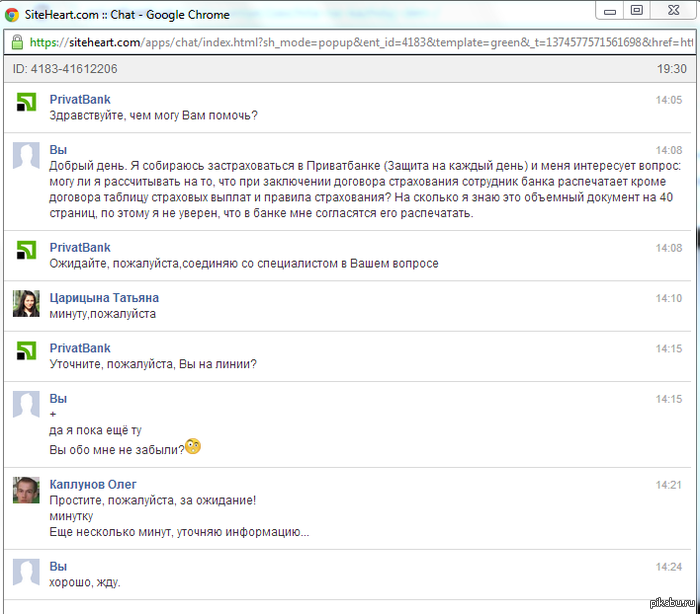The image size is (700, 614).
Task: Click the line 'Еще несколько минут, уточняю информацию...'
Action: [x=179, y=532]
